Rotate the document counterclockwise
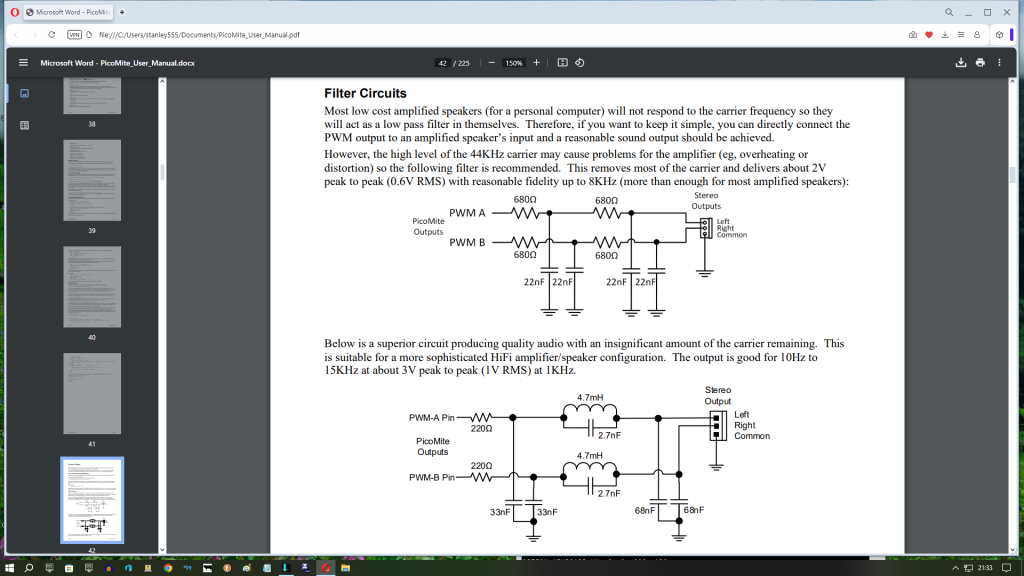Image resolution: width=1024 pixels, height=576 pixels. [x=580, y=62]
